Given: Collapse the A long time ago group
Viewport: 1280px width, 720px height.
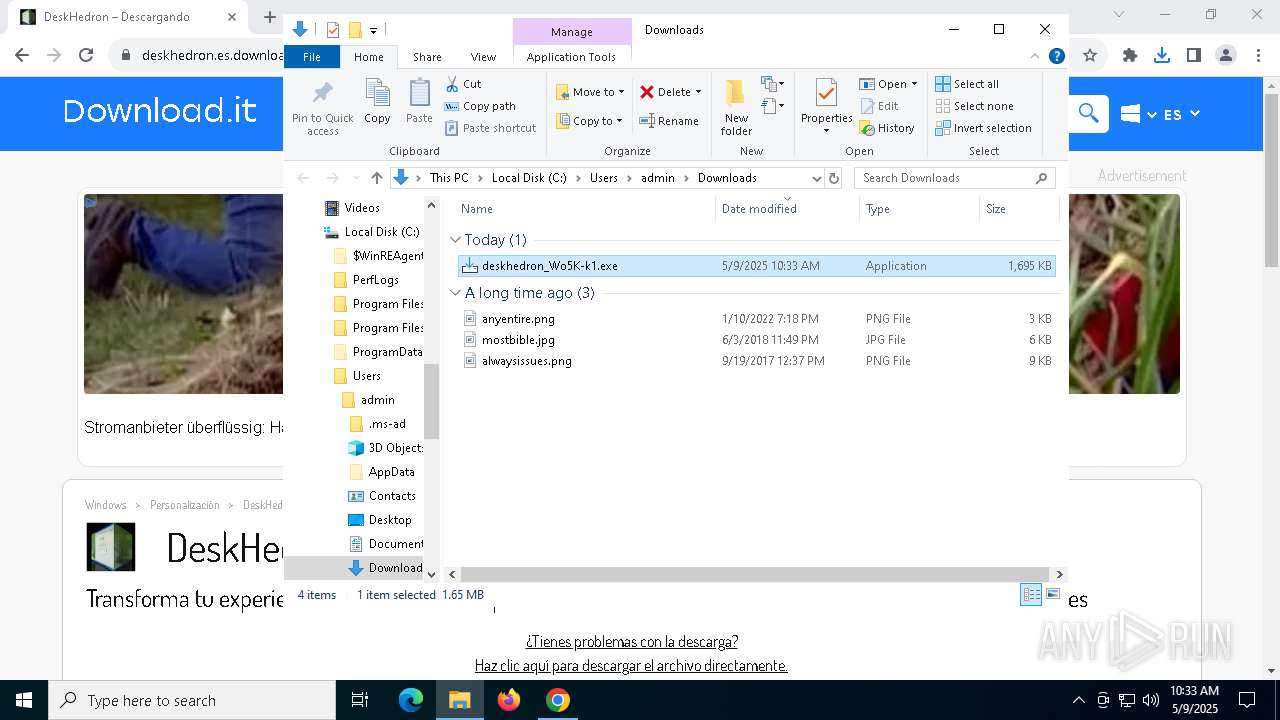Looking at the screenshot, I should (x=455, y=293).
